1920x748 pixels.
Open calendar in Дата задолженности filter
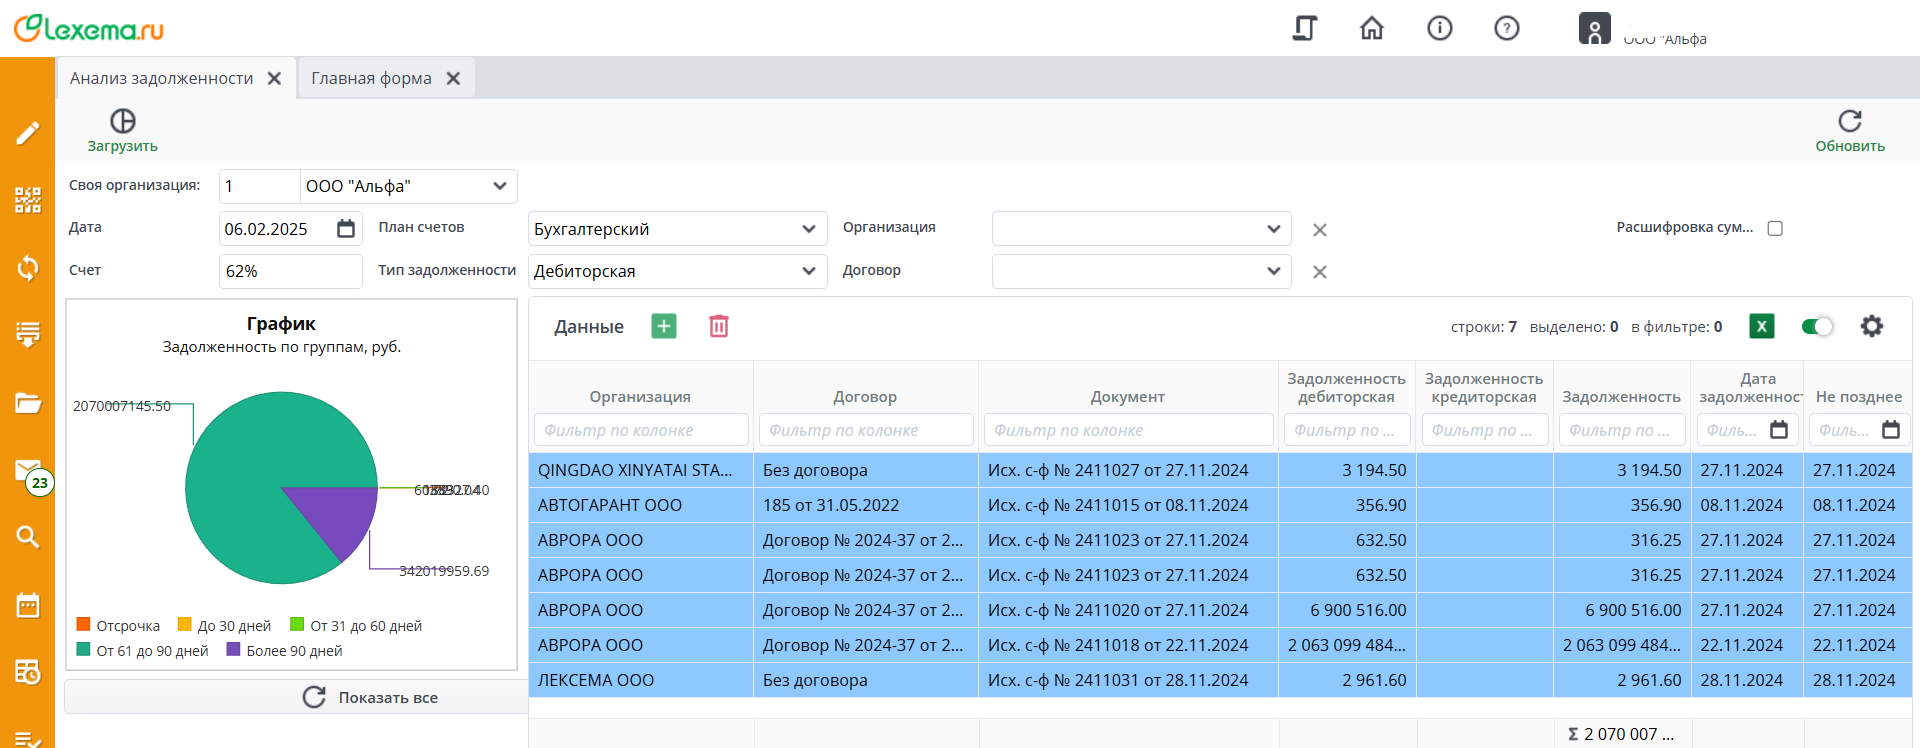pyautogui.click(x=1779, y=430)
